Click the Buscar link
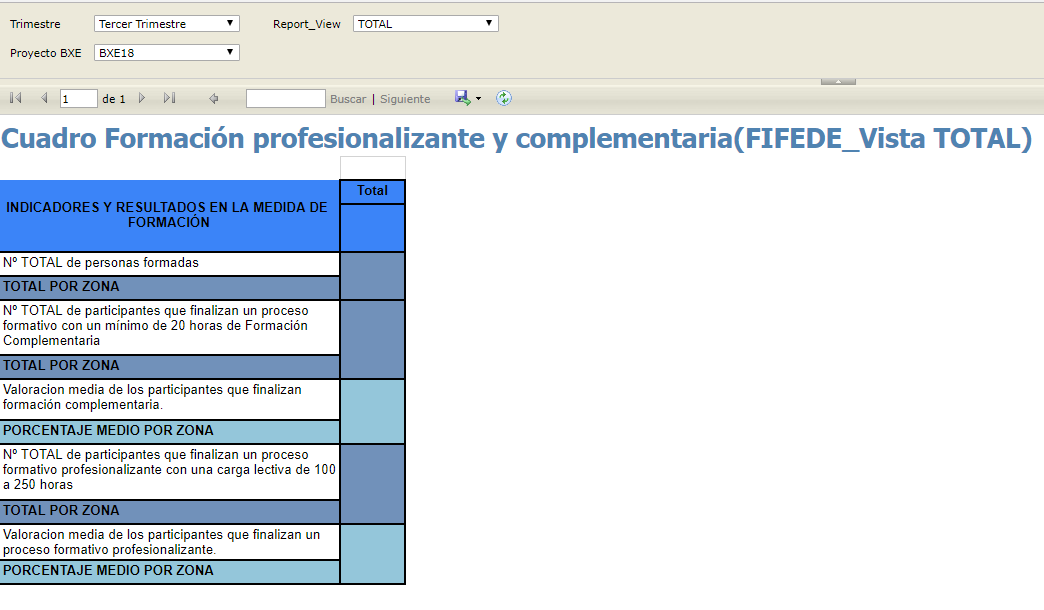The width and height of the screenshot is (1044, 610). point(348,99)
